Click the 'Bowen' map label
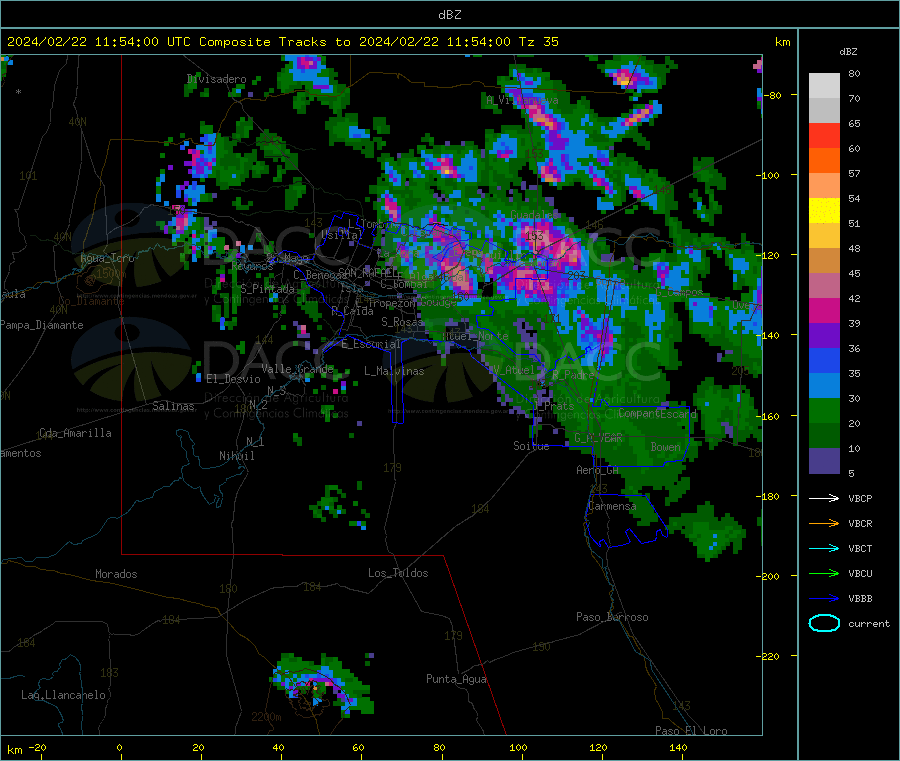Screen dimensions: 900x761 pyautogui.click(x=665, y=447)
